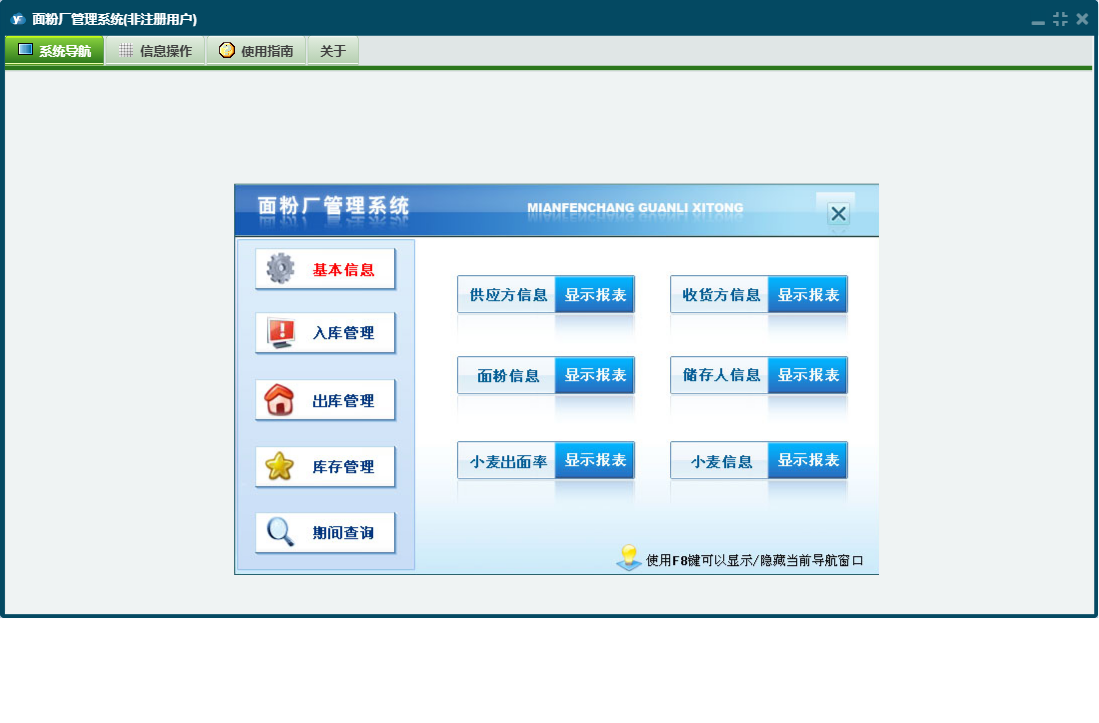Viewport: 1099px width, 723px height.
Task: Show report for 小麦出面率
Action: coord(595,460)
